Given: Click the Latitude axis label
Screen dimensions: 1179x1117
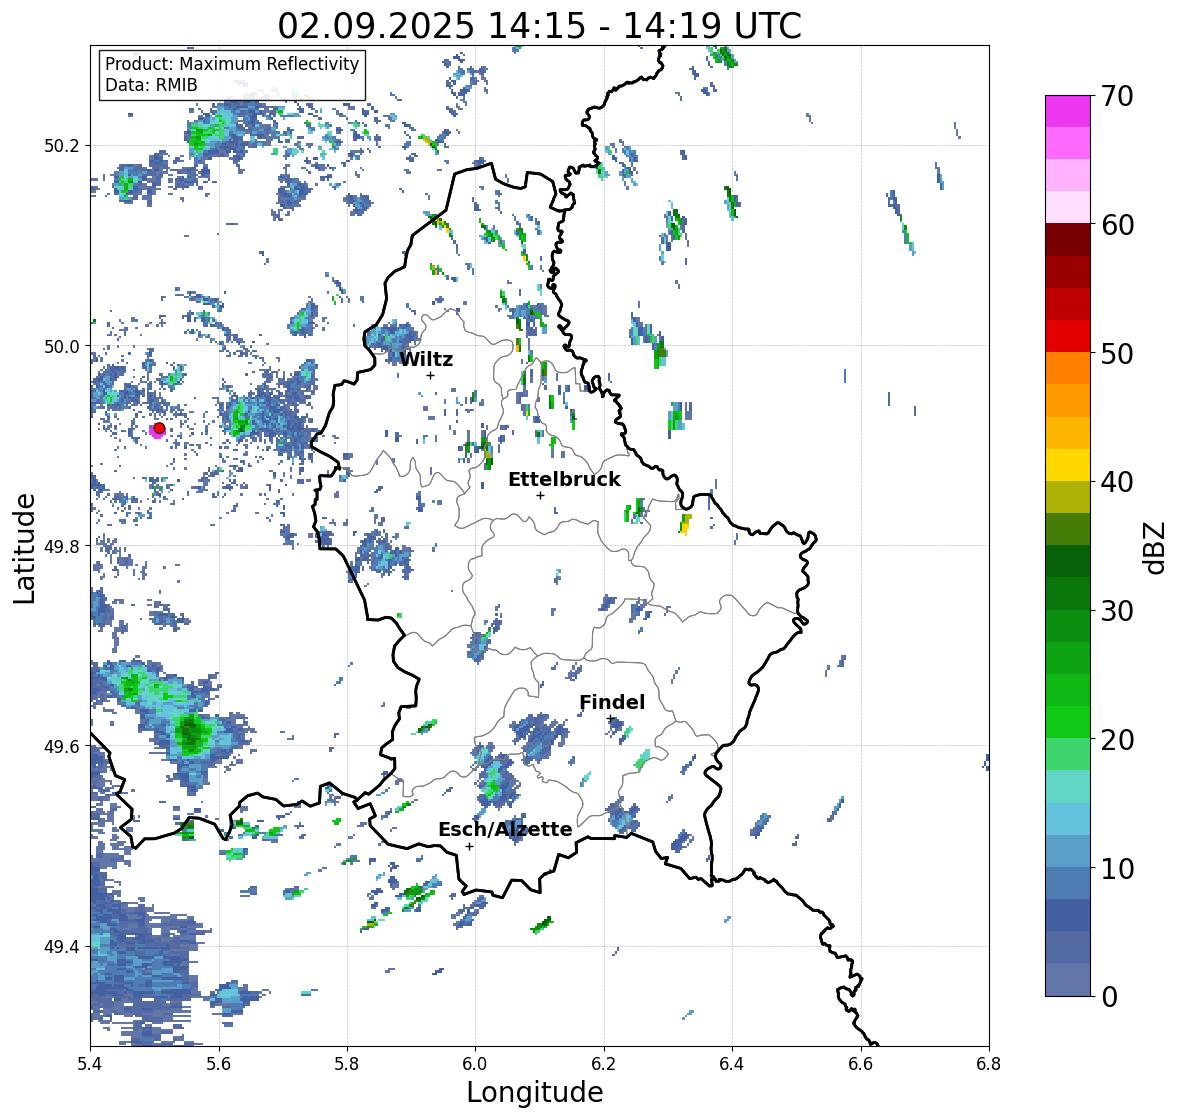Looking at the screenshot, I should tap(25, 548).
